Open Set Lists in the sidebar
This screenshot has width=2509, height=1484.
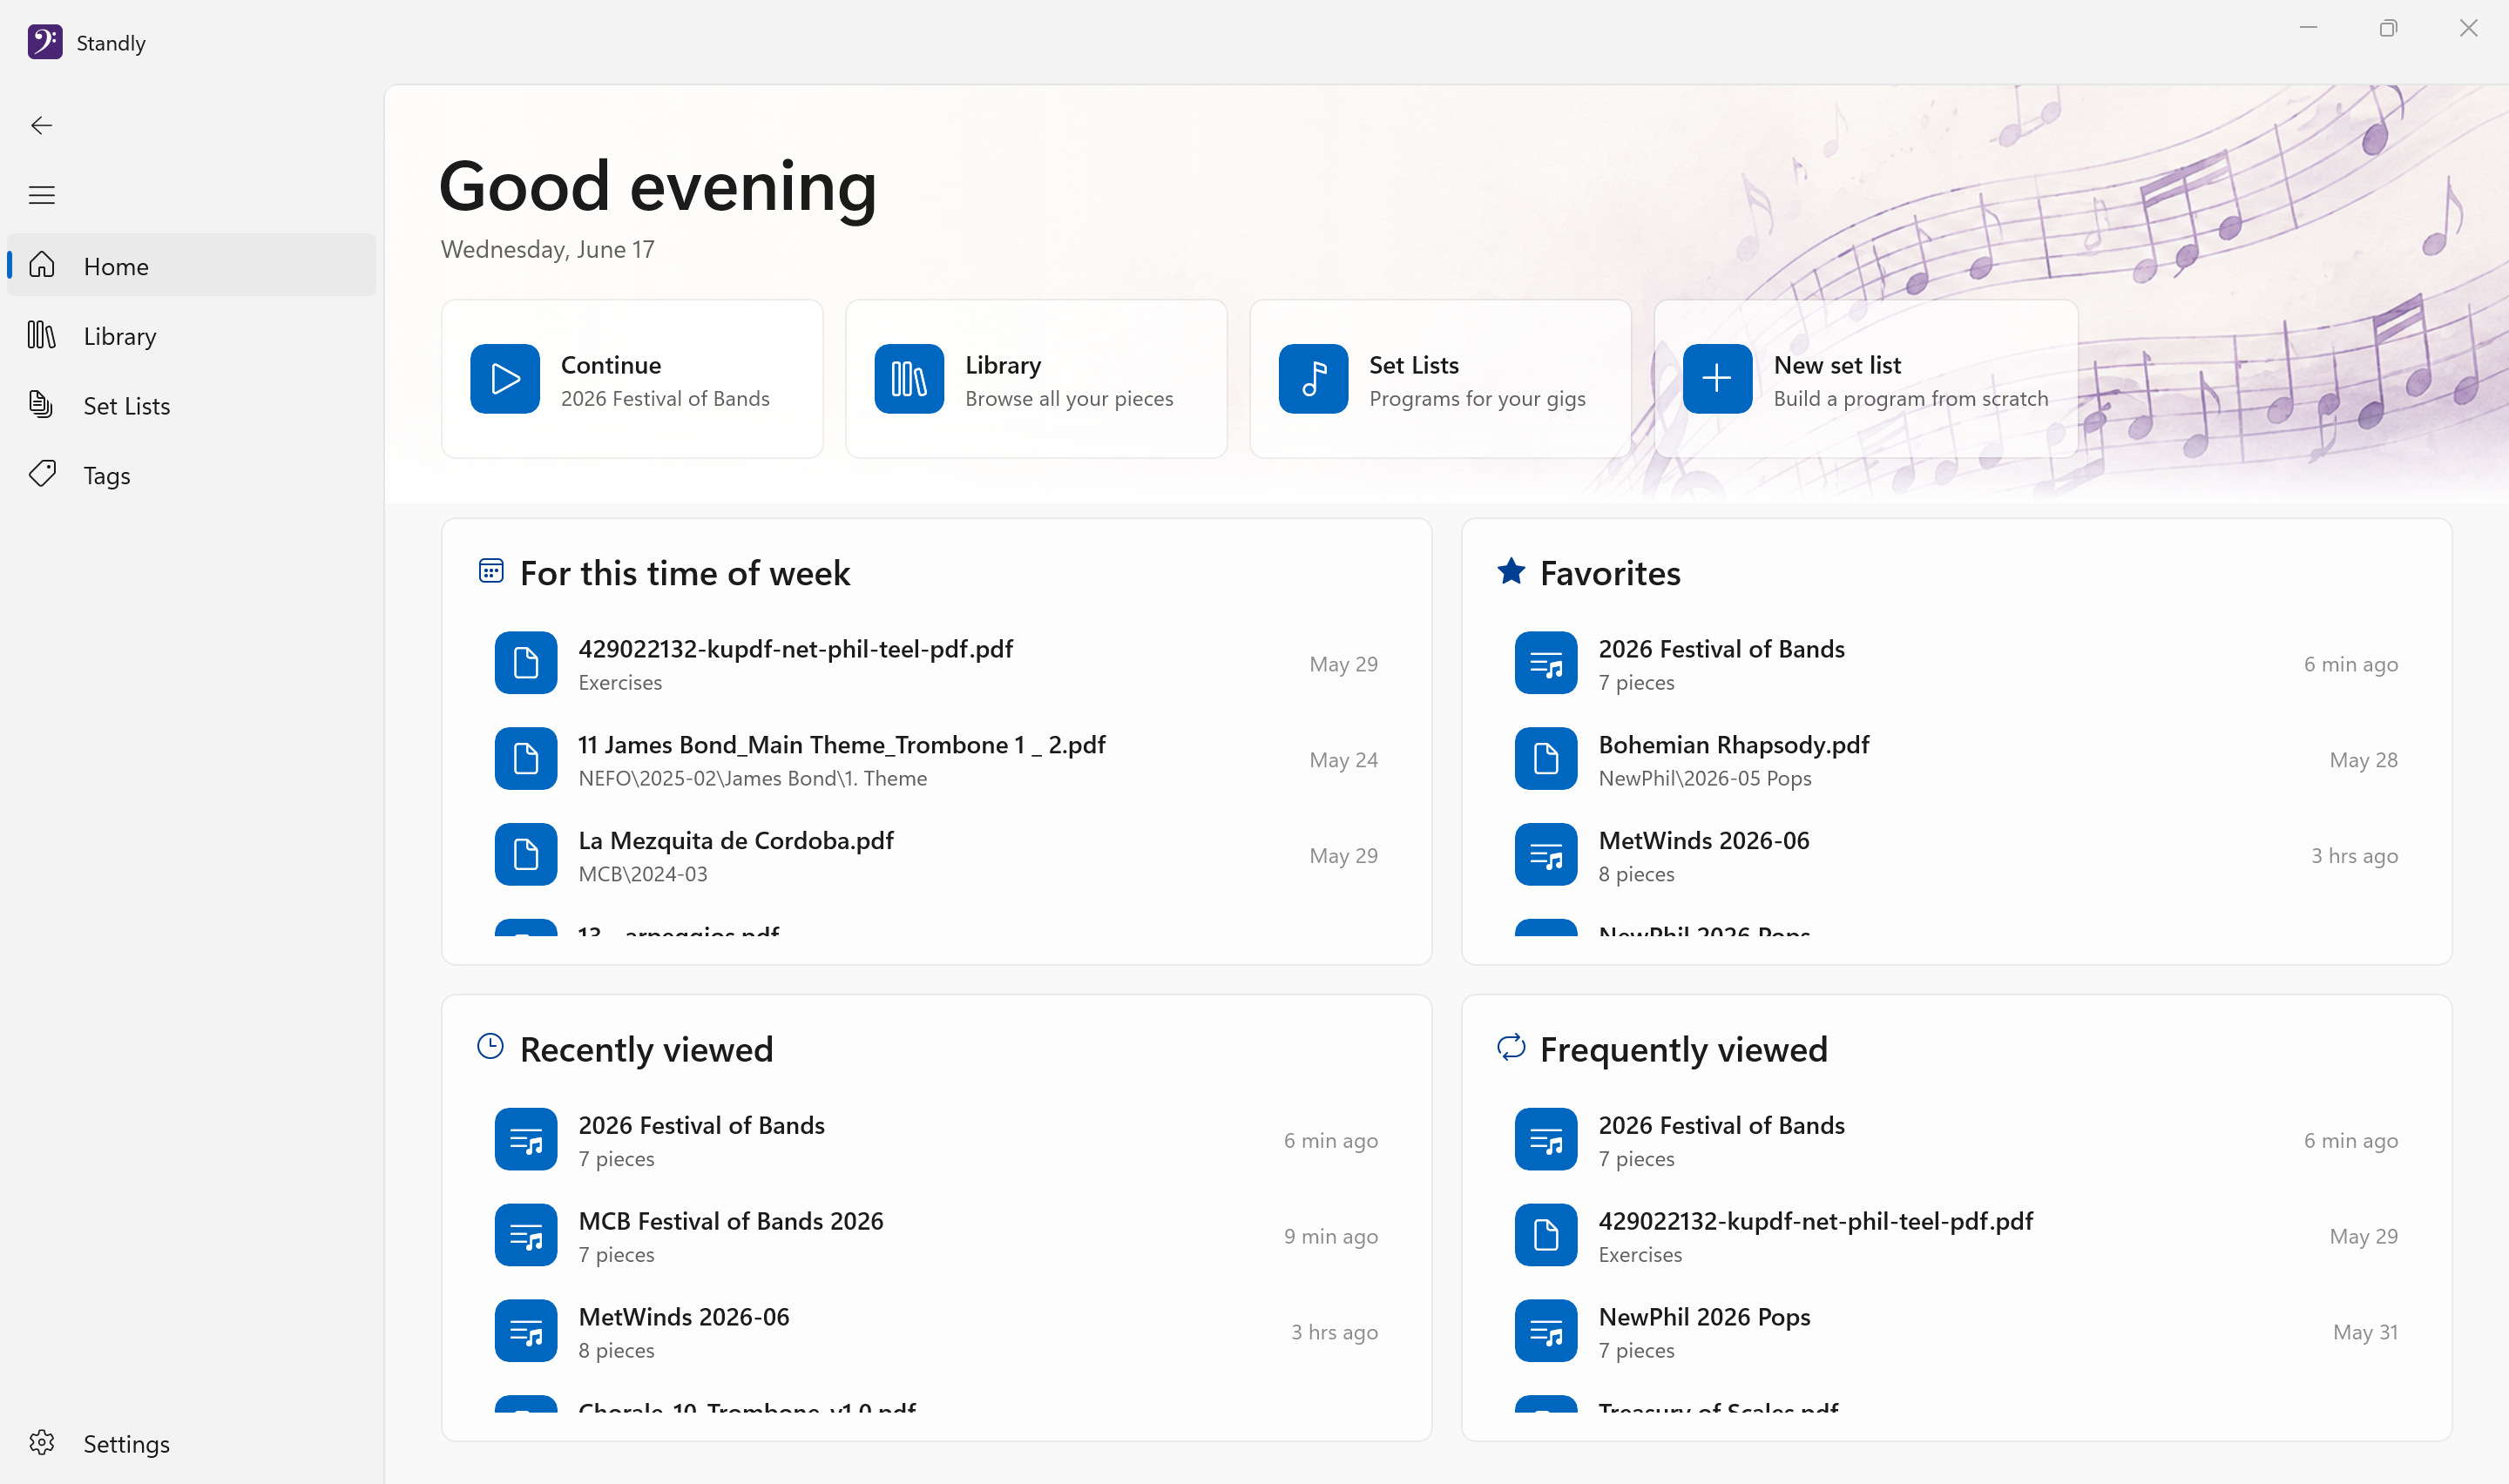coord(191,405)
